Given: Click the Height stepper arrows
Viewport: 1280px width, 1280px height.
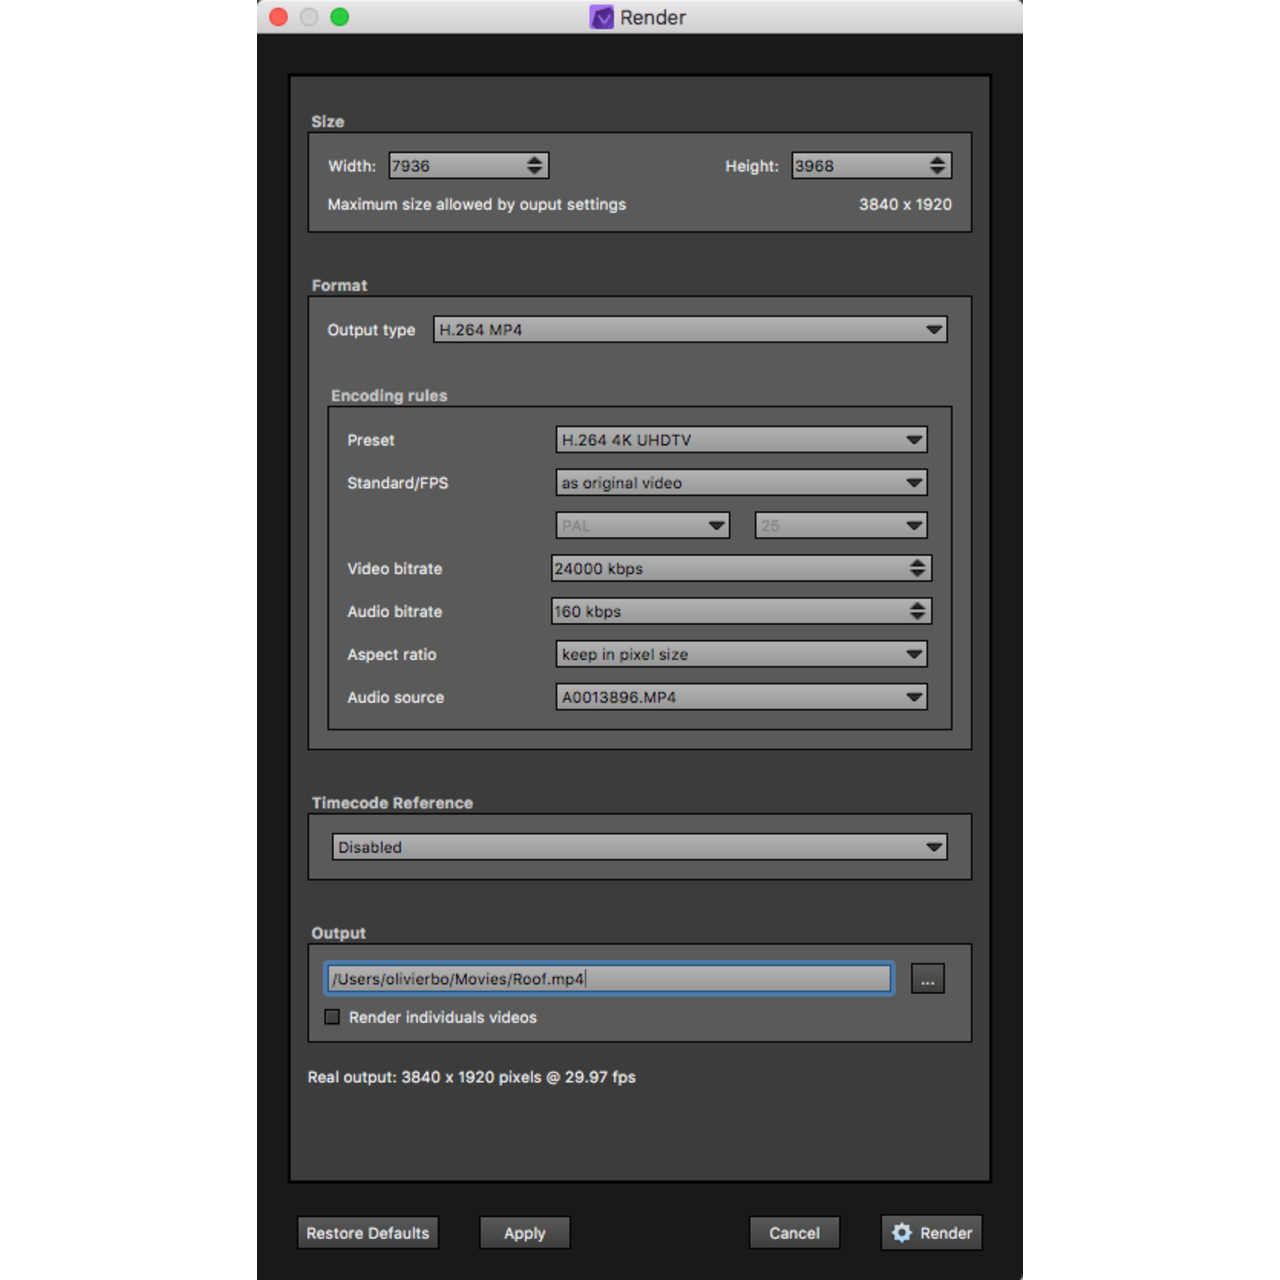Looking at the screenshot, I should tap(937, 166).
